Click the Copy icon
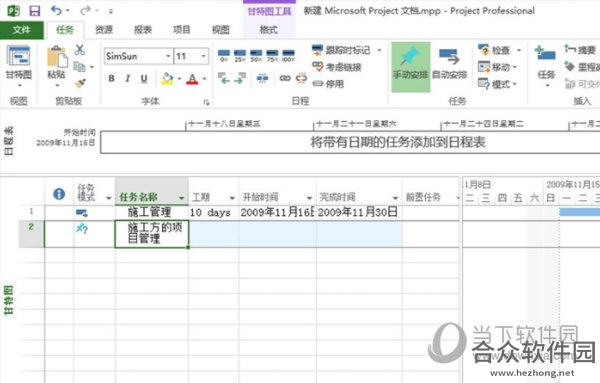Viewport: 600px width, 383px height. pos(79,67)
